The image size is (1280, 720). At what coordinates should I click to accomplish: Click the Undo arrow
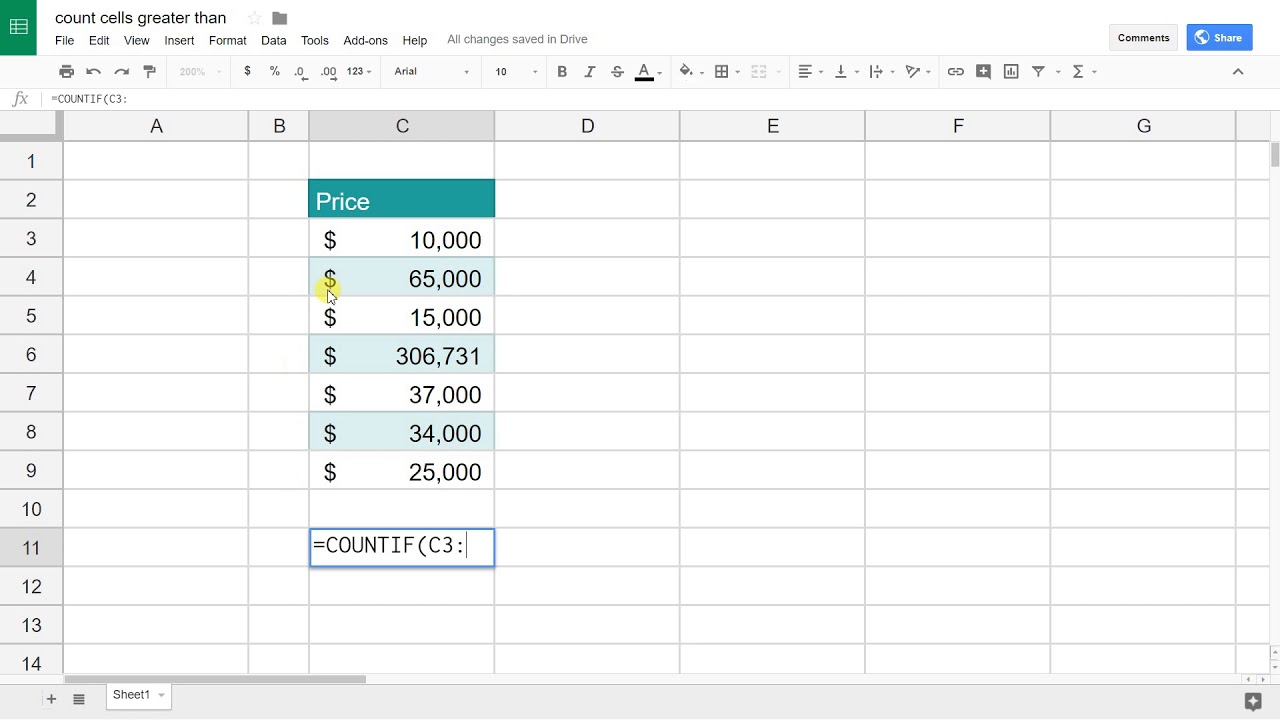(x=94, y=71)
